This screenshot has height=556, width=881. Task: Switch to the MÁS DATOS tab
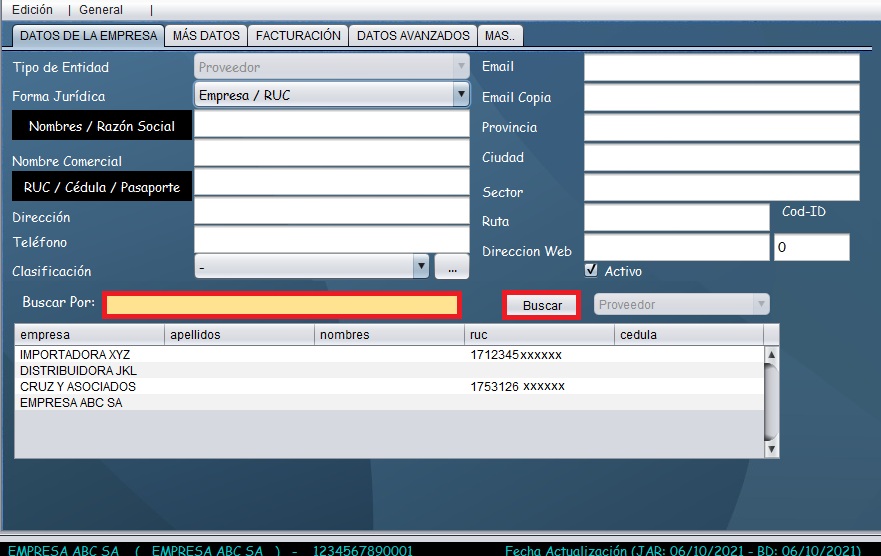[x=206, y=35]
